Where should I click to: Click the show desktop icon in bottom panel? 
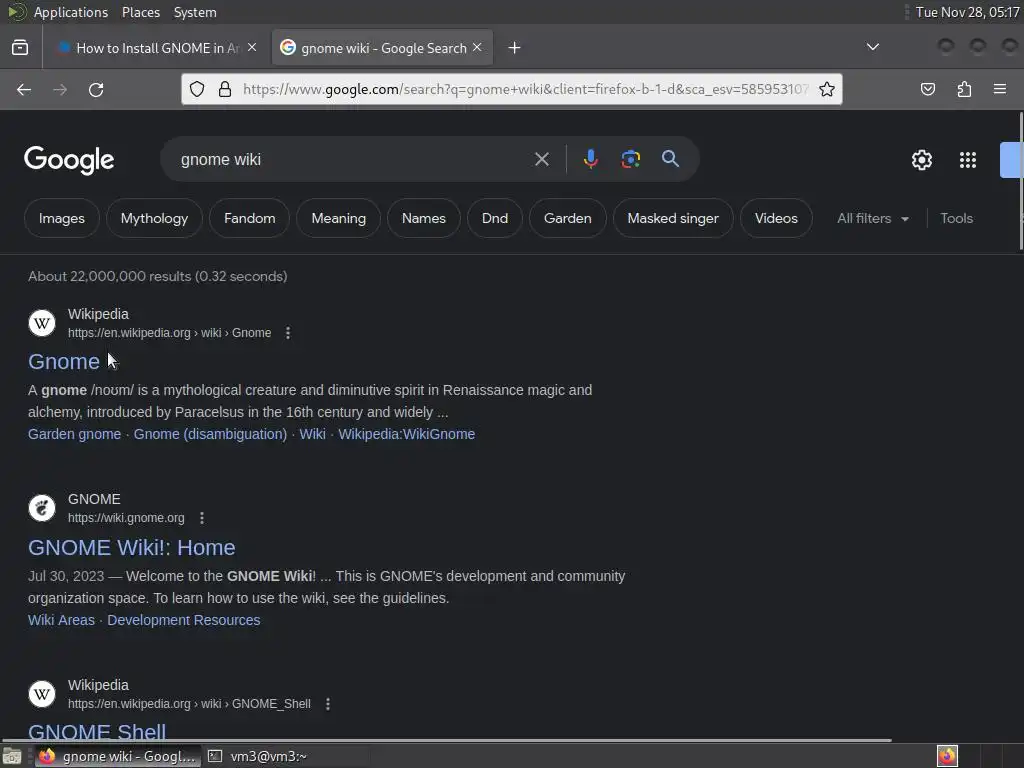pyautogui.click(x=12, y=756)
